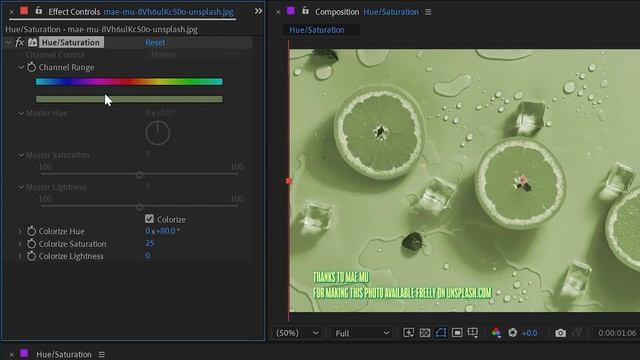Click the Master Hue angle dial
Viewport: 640px width, 360px height.
tap(158, 133)
